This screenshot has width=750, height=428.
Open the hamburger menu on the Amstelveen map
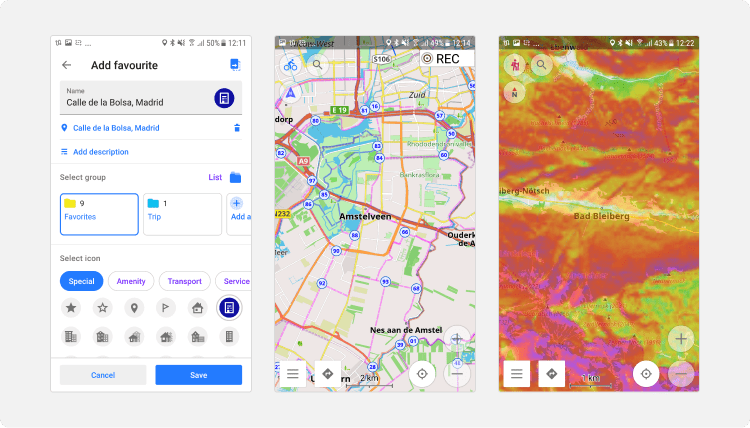click(x=292, y=374)
